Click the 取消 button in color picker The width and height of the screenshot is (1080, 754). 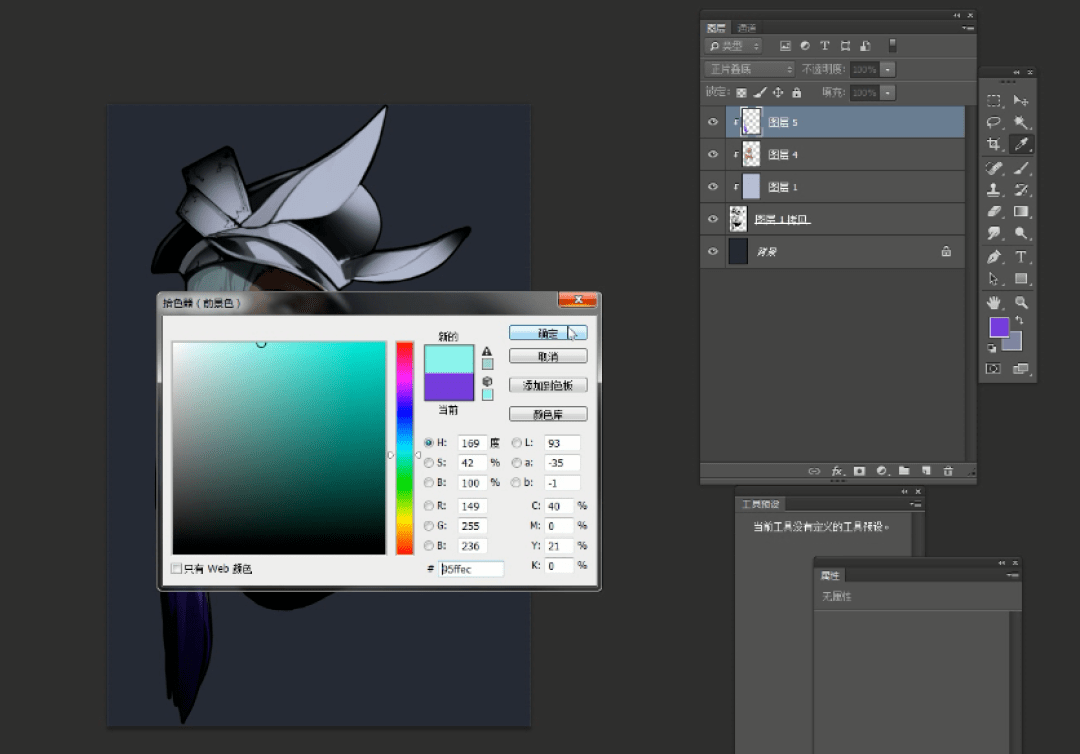tap(547, 357)
